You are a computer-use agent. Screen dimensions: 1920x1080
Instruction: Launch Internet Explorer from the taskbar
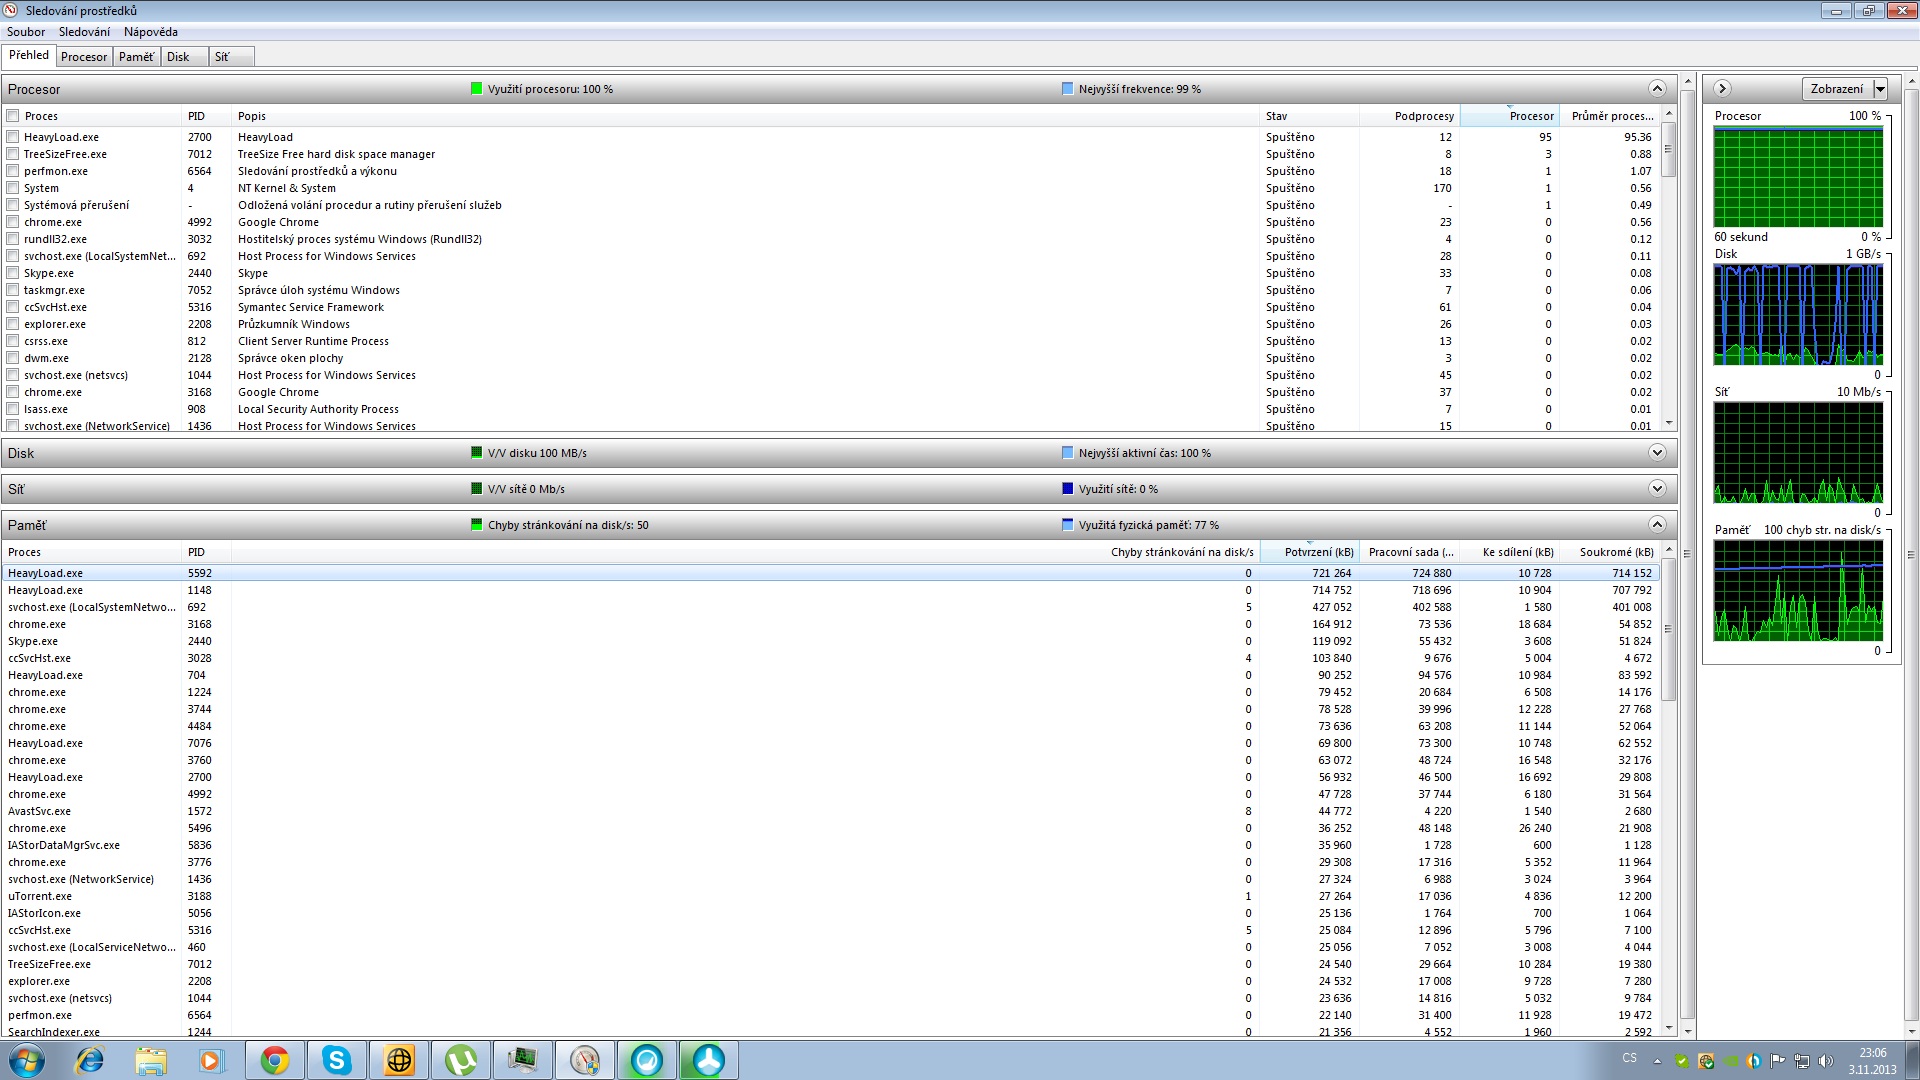90,1060
